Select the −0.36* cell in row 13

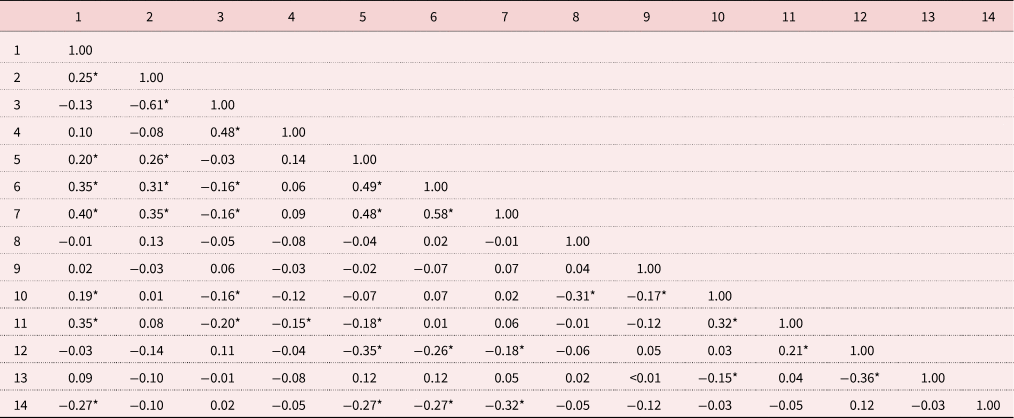[862, 379]
